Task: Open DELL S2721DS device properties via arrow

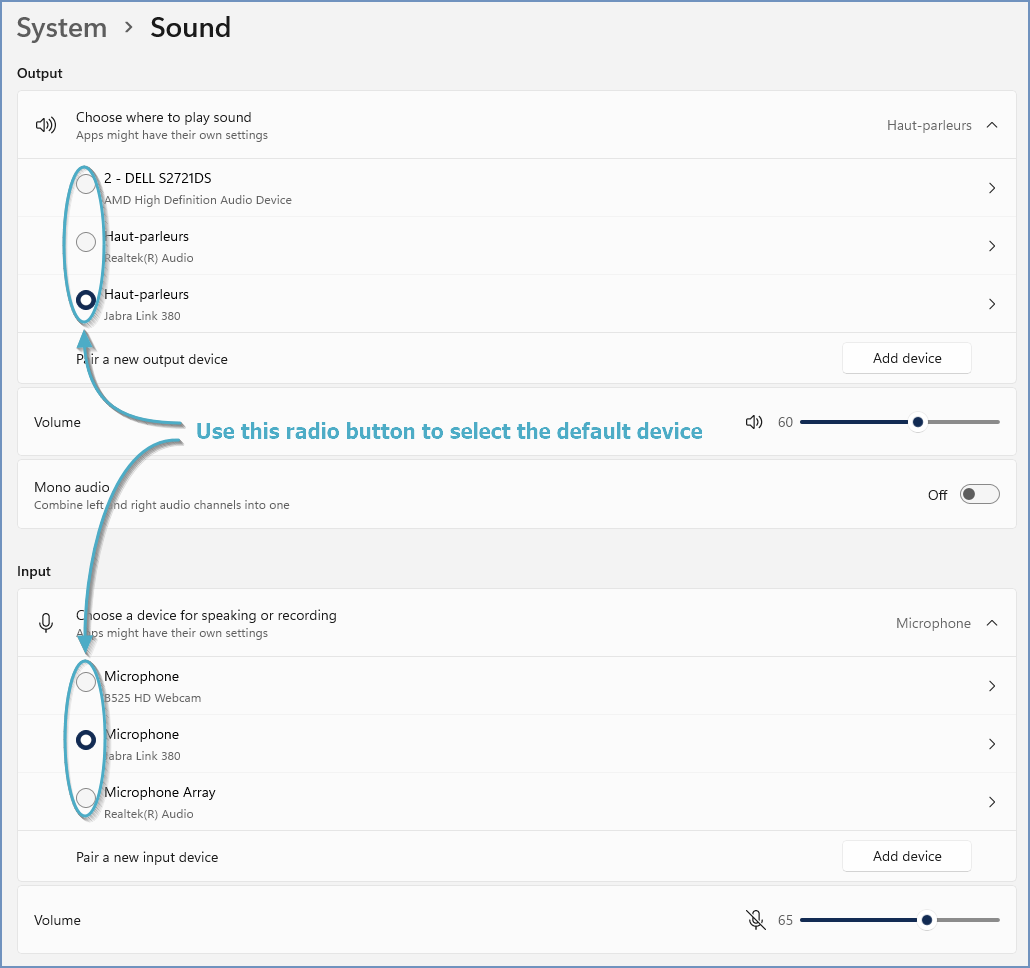Action: click(x=992, y=187)
